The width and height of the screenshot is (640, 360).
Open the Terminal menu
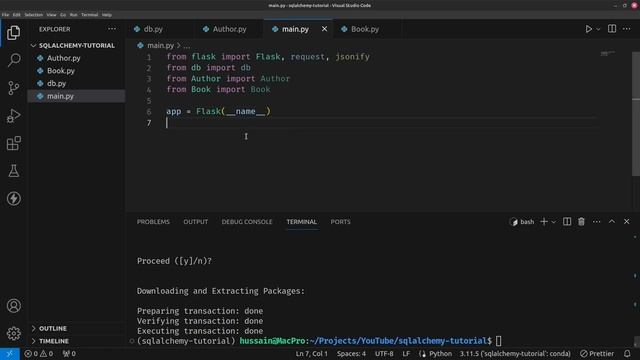click(x=89, y=15)
